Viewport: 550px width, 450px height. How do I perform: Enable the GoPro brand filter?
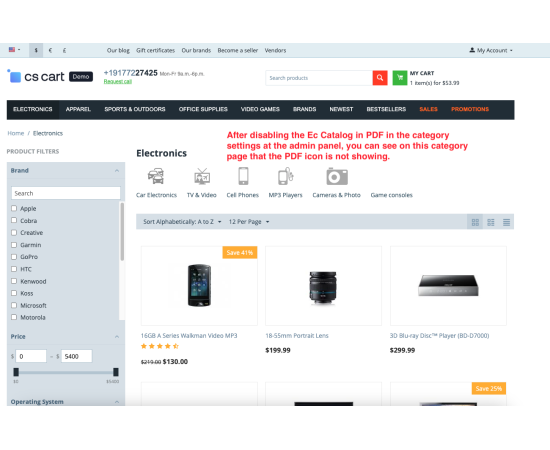[14, 257]
